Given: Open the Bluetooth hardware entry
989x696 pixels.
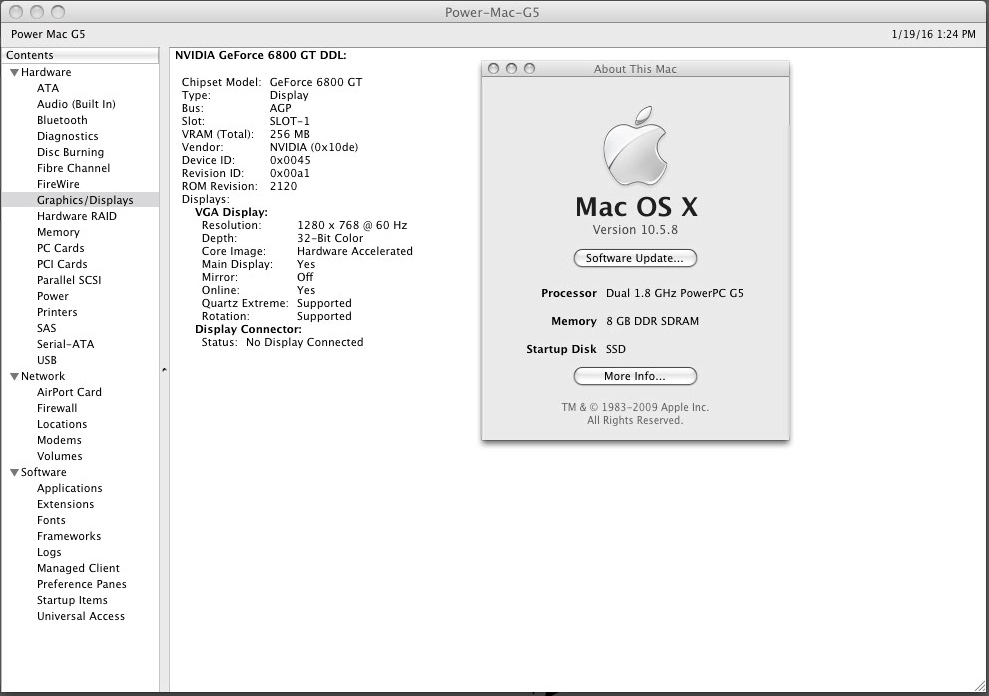Looking at the screenshot, I should click(x=62, y=120).
